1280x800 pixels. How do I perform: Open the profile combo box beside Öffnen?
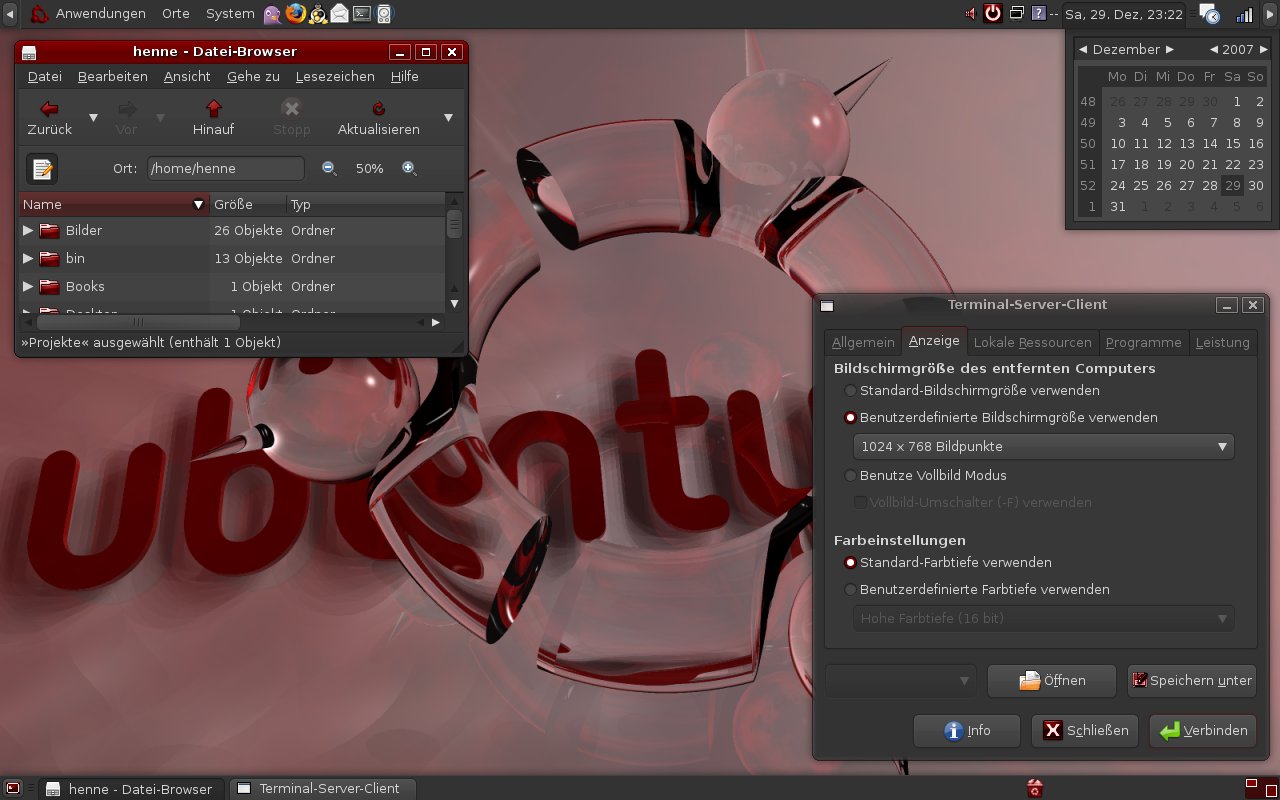point(901,681)
